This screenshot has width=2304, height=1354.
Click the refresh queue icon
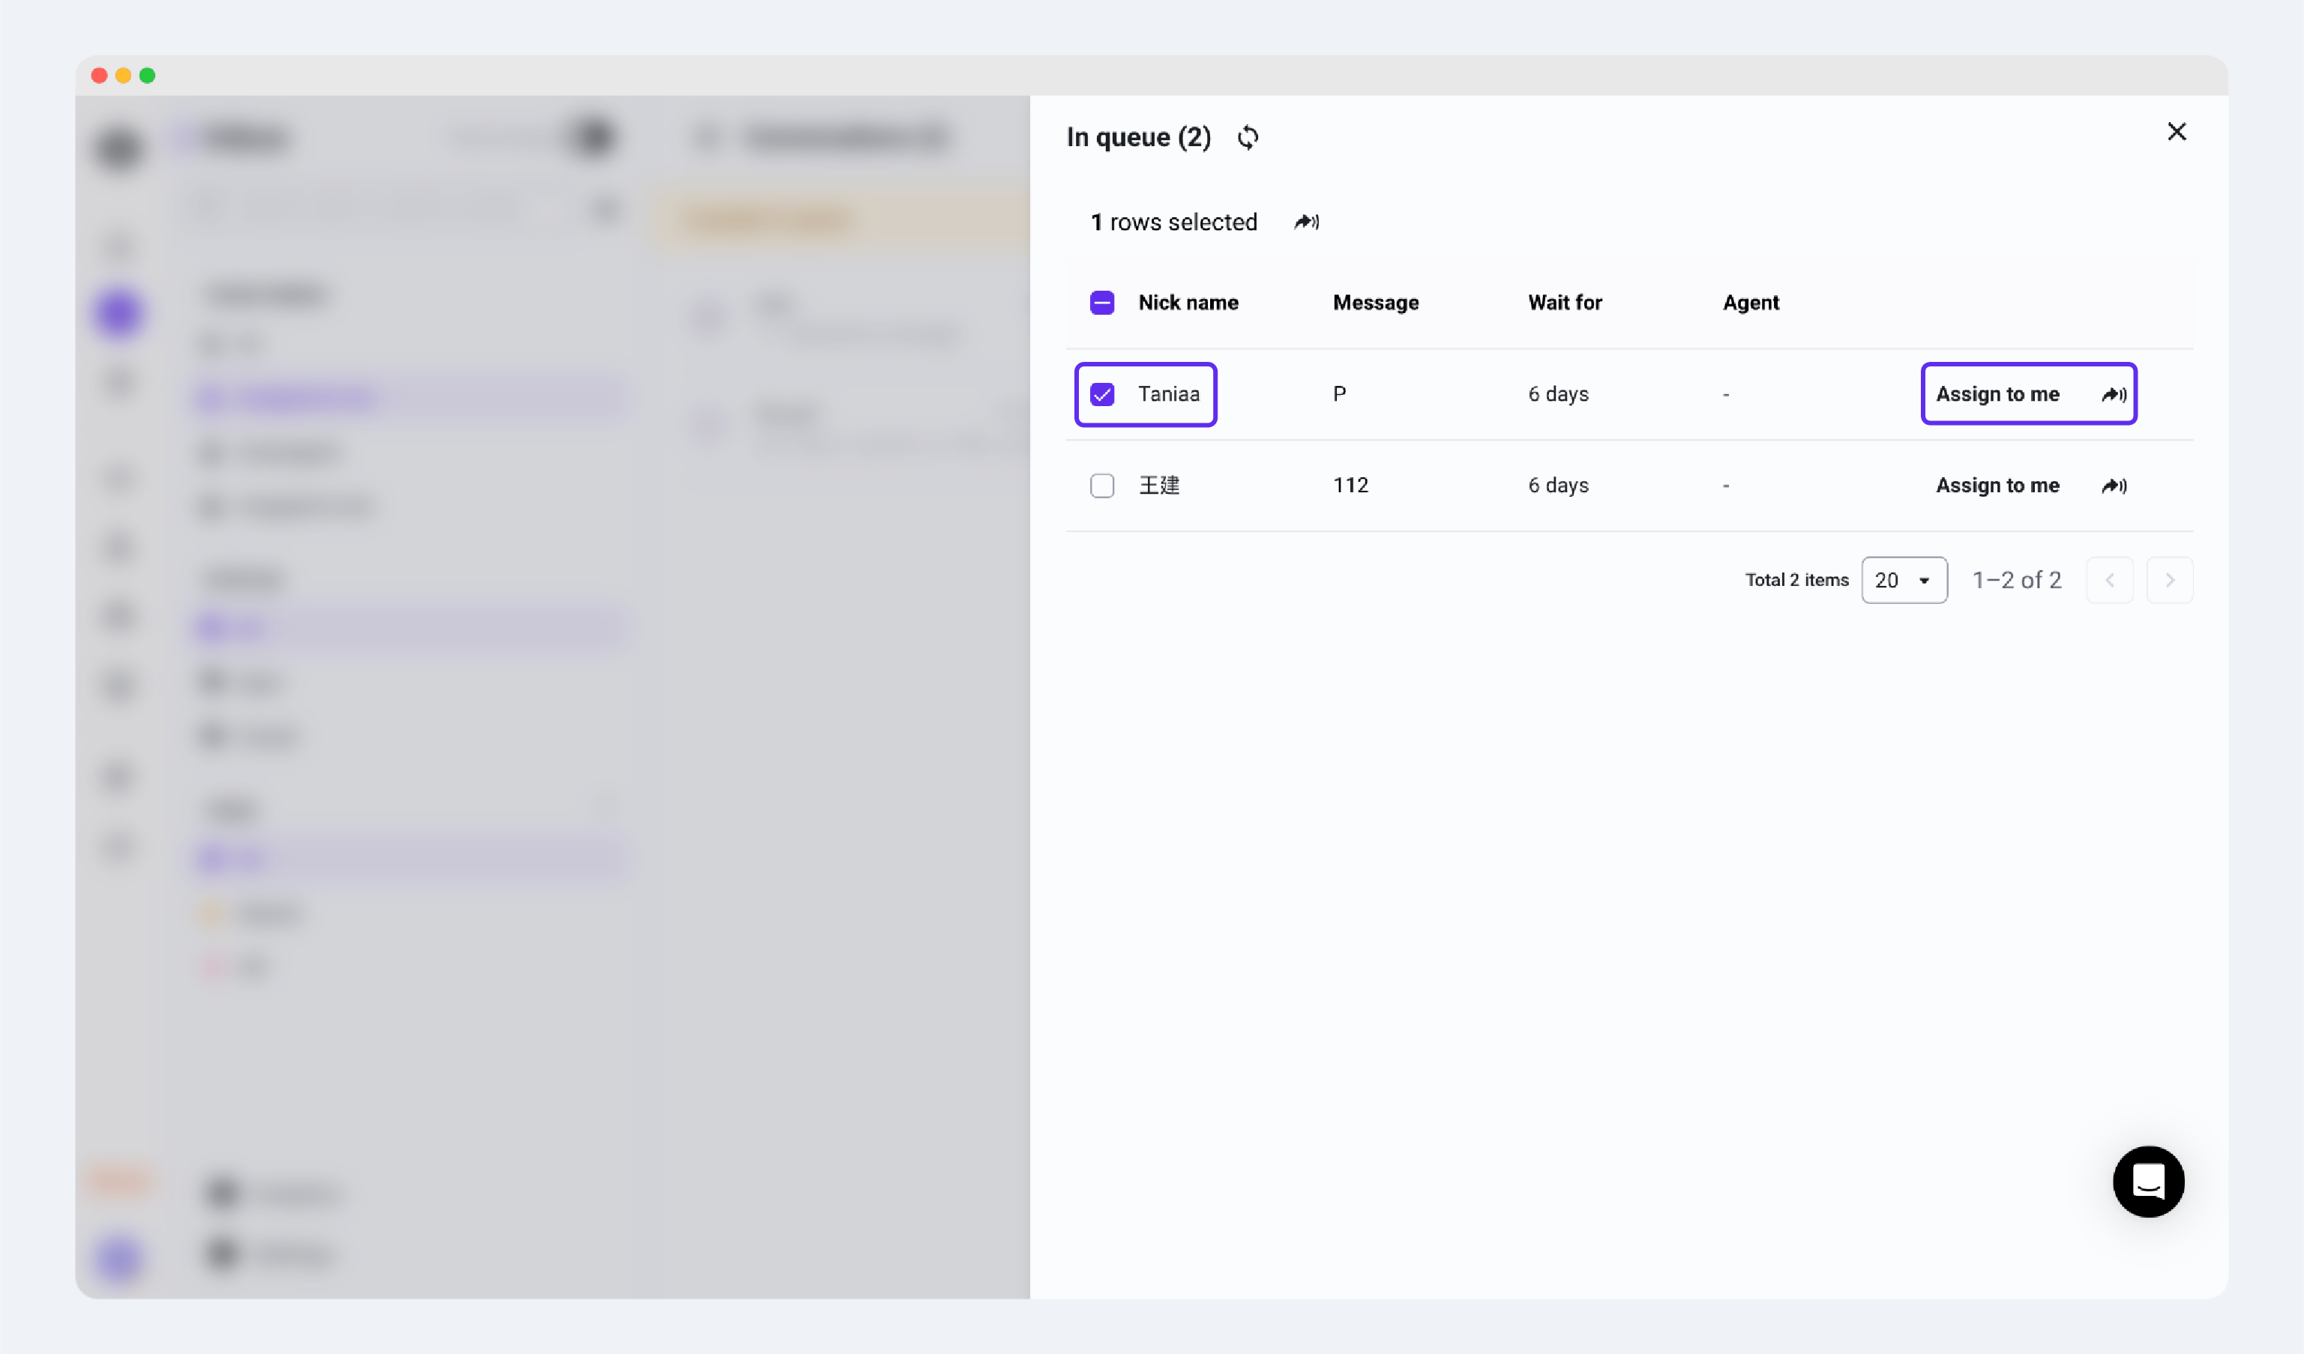click(x=1248, y=137)
